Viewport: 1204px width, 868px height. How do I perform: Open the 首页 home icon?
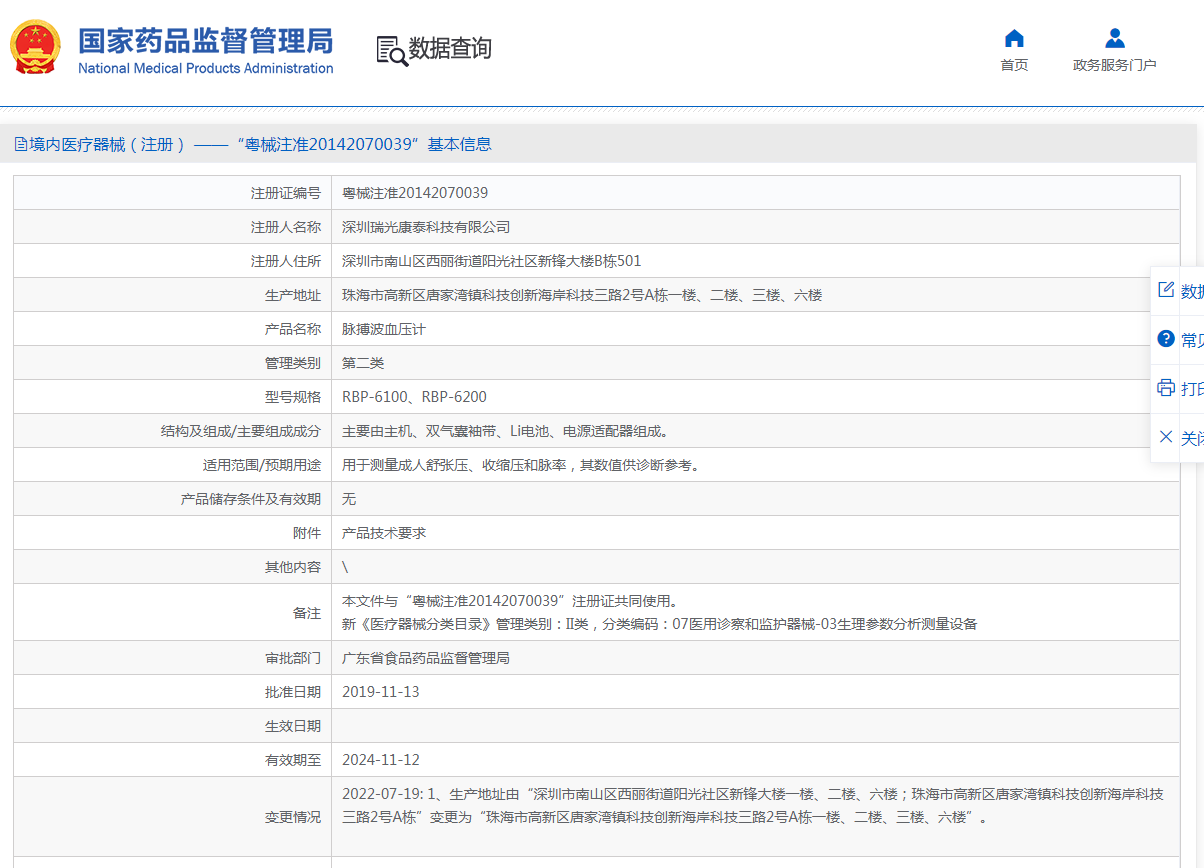(1014, 38)
